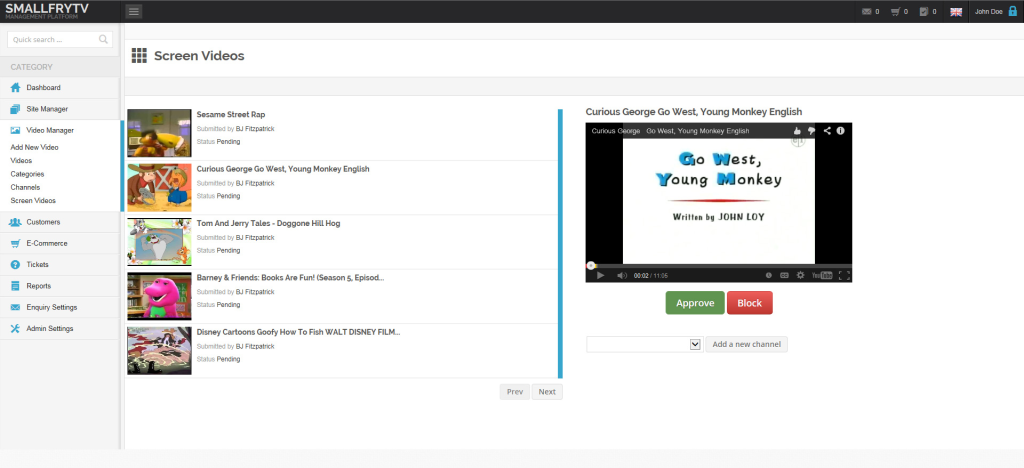Select Barney & Friends video thumbnail
Screen dimensions: 1024x468
point(159,296)
